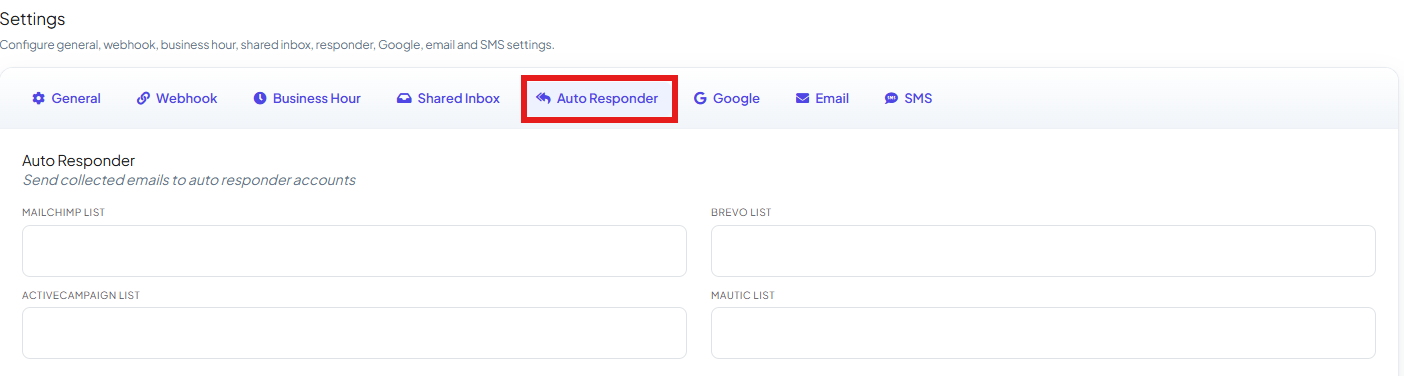Click the Auto Responder section heading
The width and height of the screenshot is (1404, 376).
(x=78, y=160)
